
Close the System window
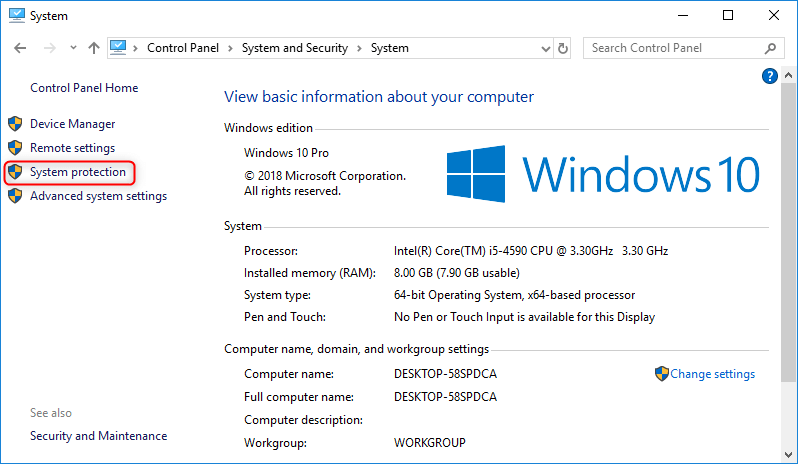[x=774, y=15]
